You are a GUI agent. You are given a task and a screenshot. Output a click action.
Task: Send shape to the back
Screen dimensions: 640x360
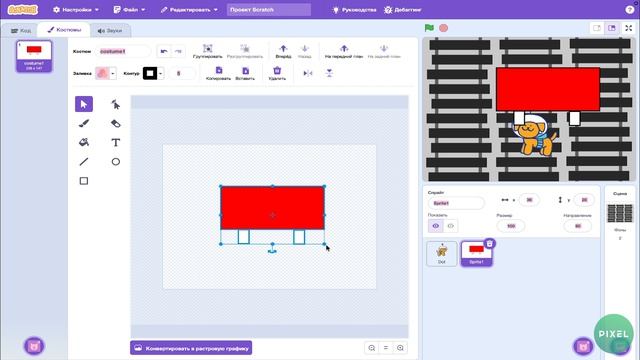point(384,51)
